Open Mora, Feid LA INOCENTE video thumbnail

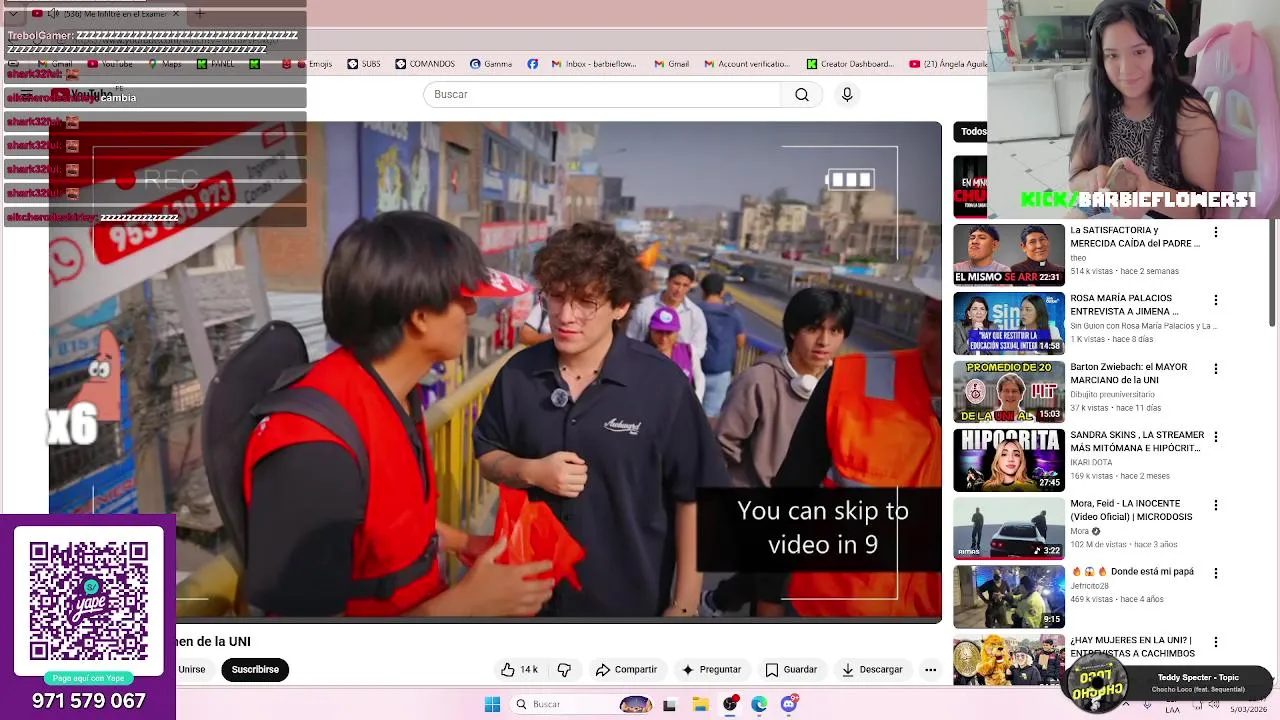tap(1009, 528)
